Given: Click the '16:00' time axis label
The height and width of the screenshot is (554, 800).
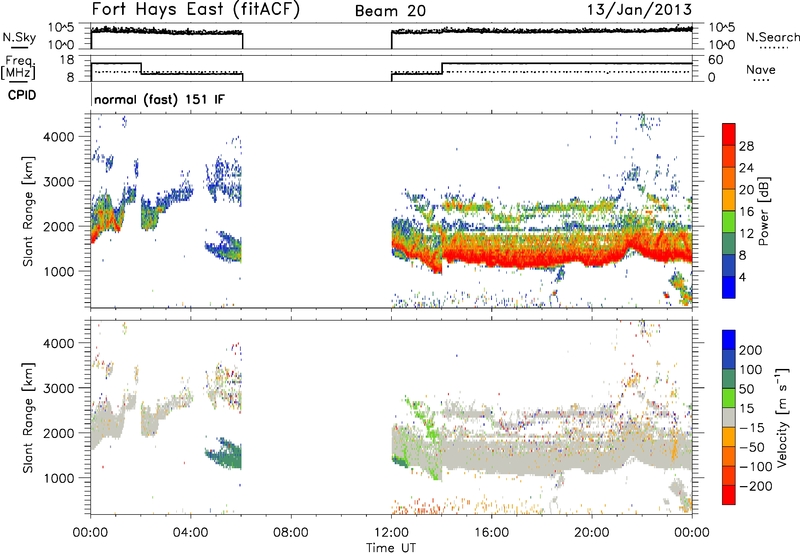Looking at the screenshot, I should point(491,533).
